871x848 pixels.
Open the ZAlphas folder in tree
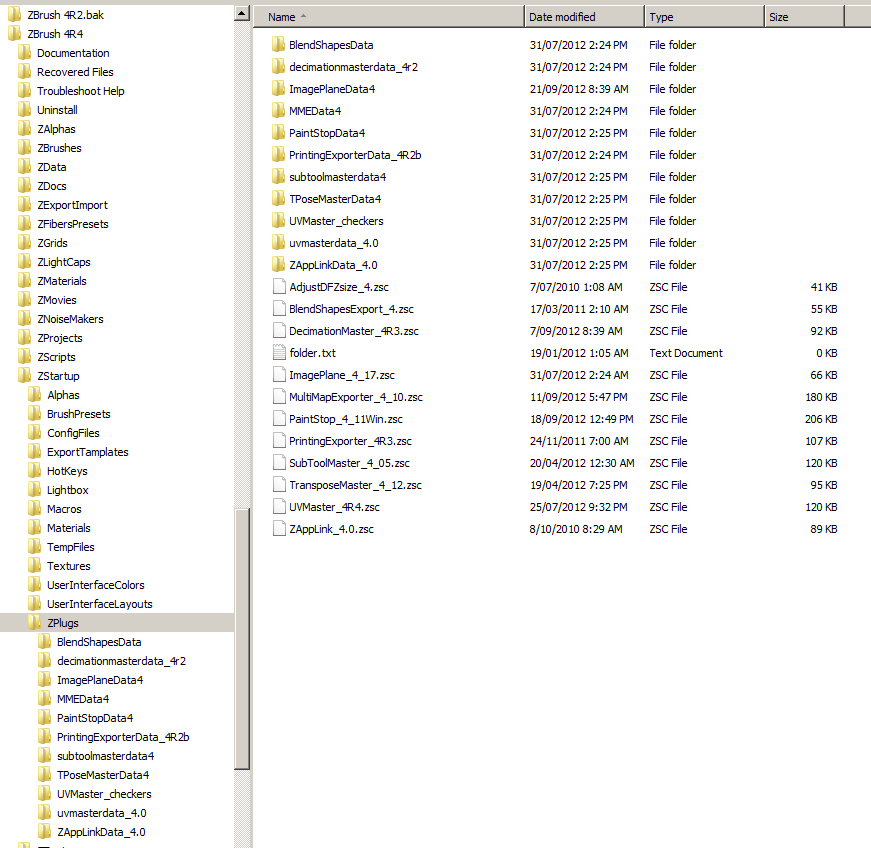(x=56, y=129)
